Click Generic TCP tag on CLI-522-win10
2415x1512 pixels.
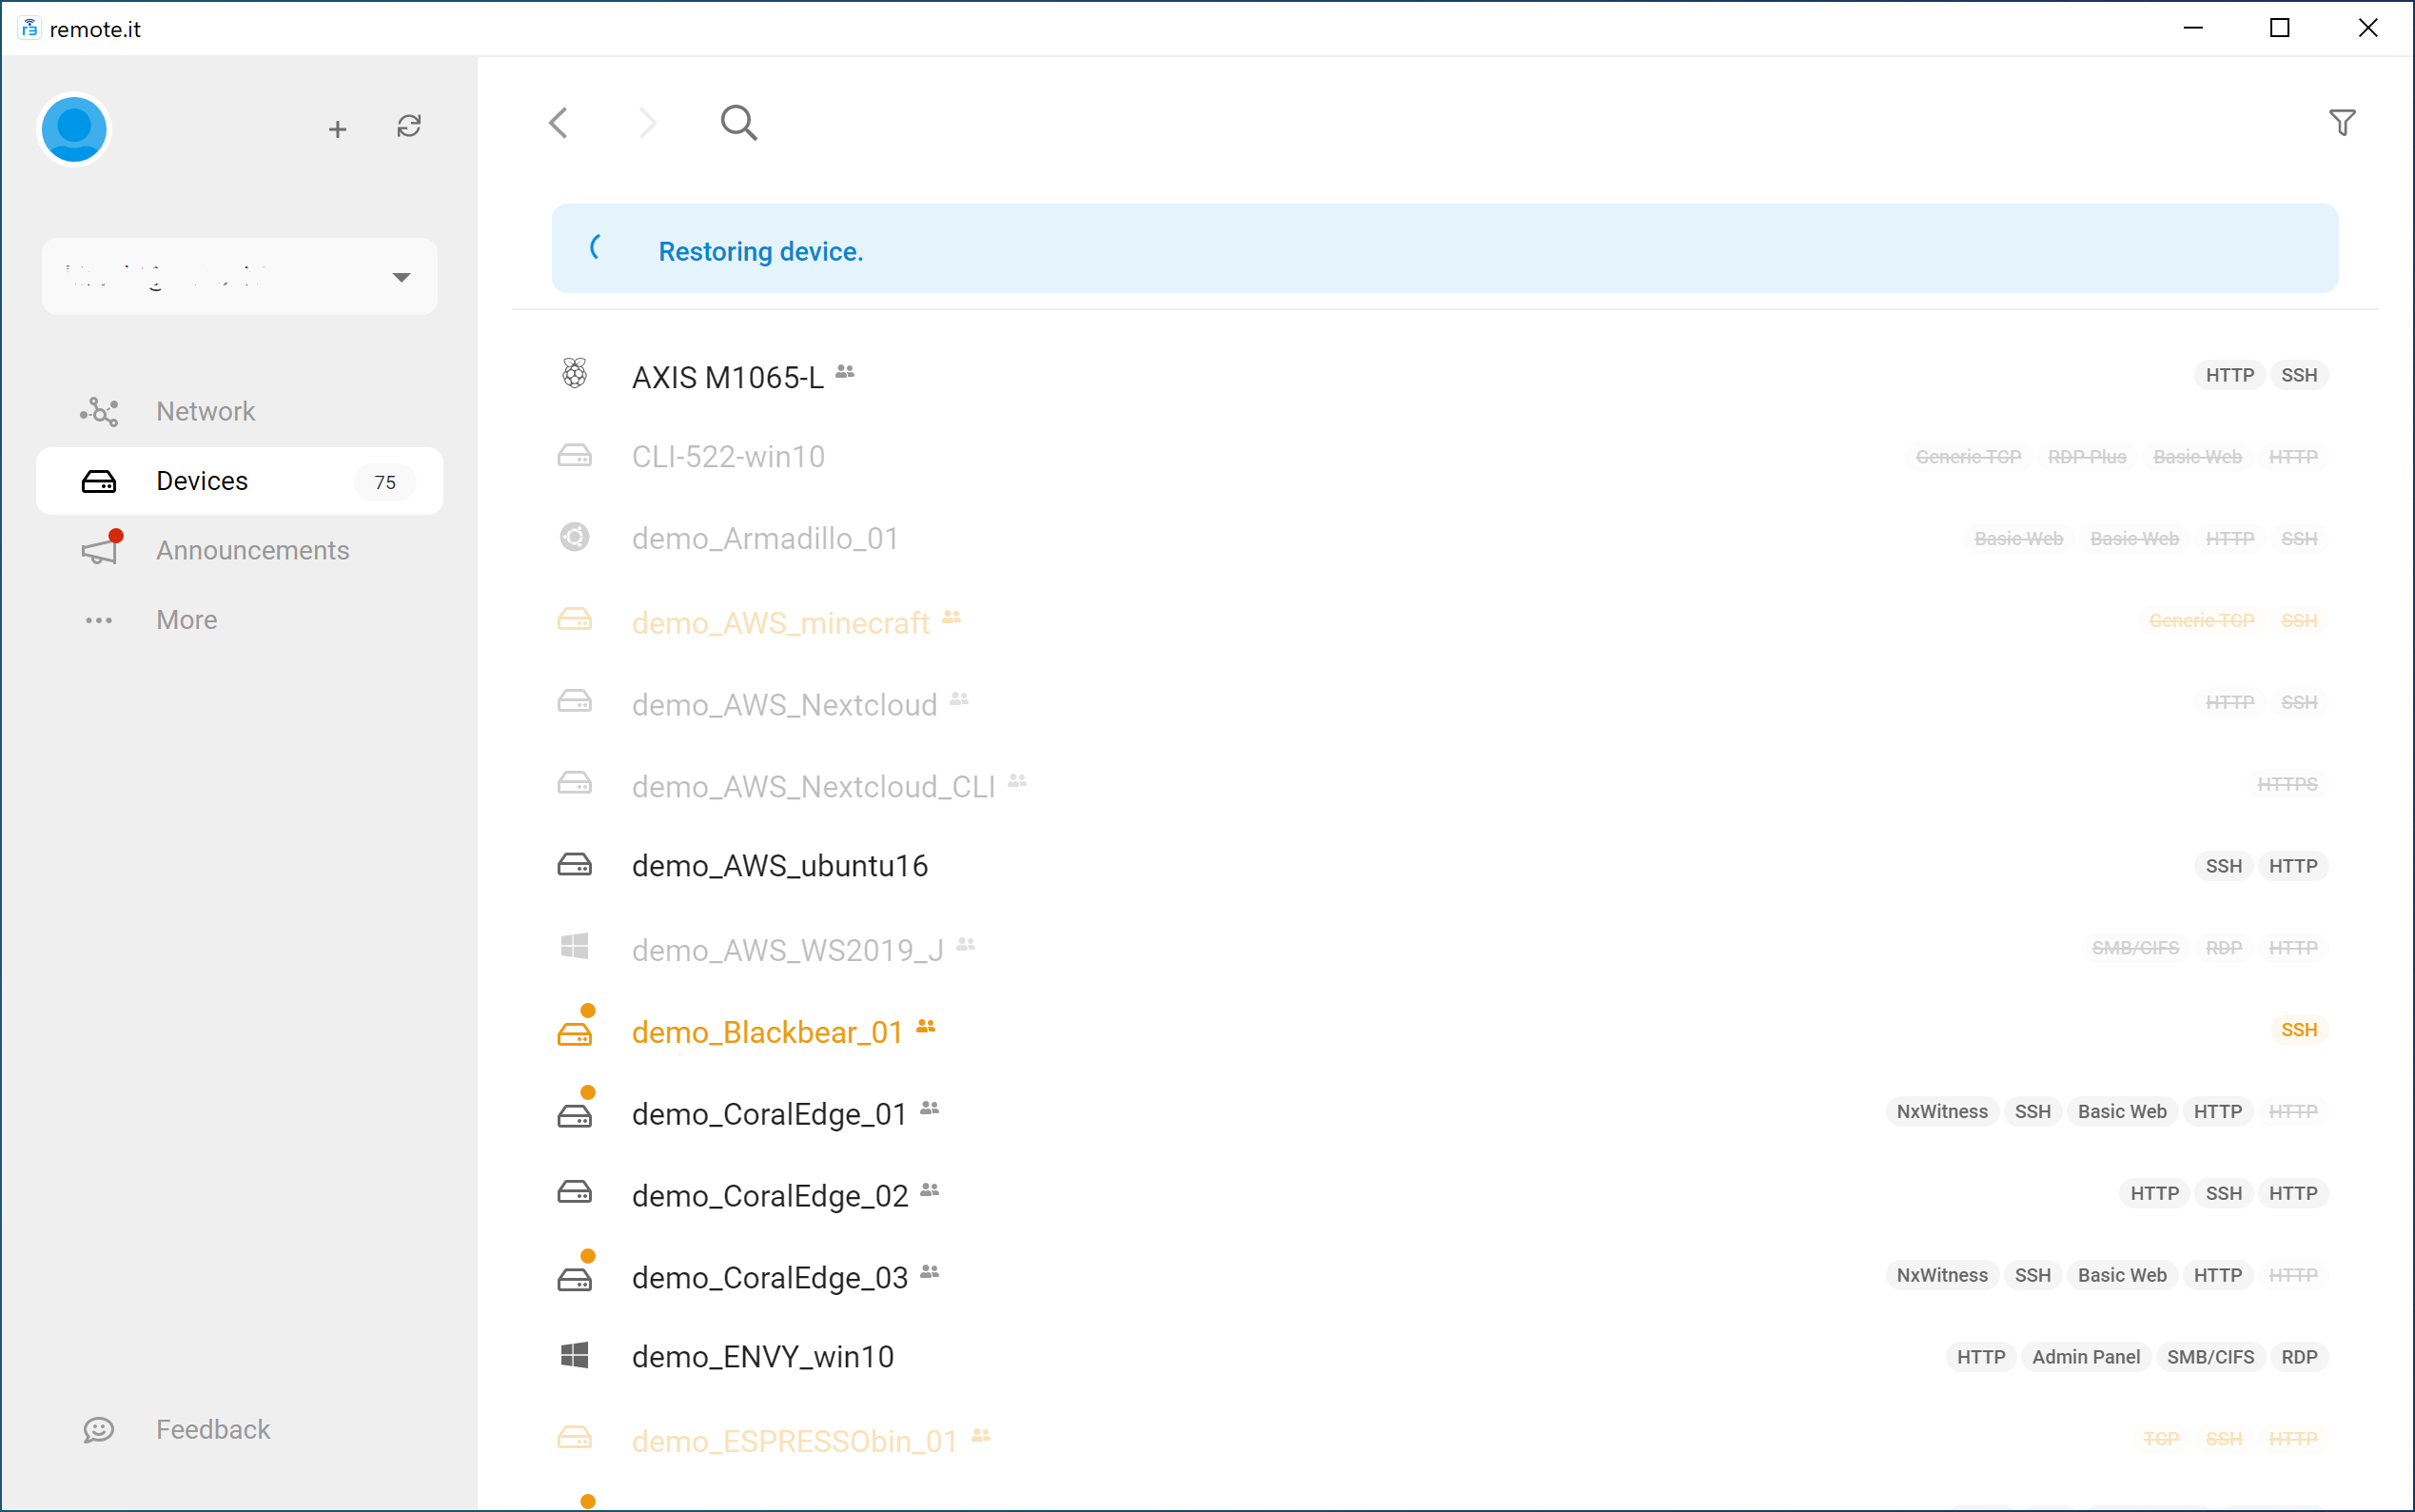tap(1968, 457)
